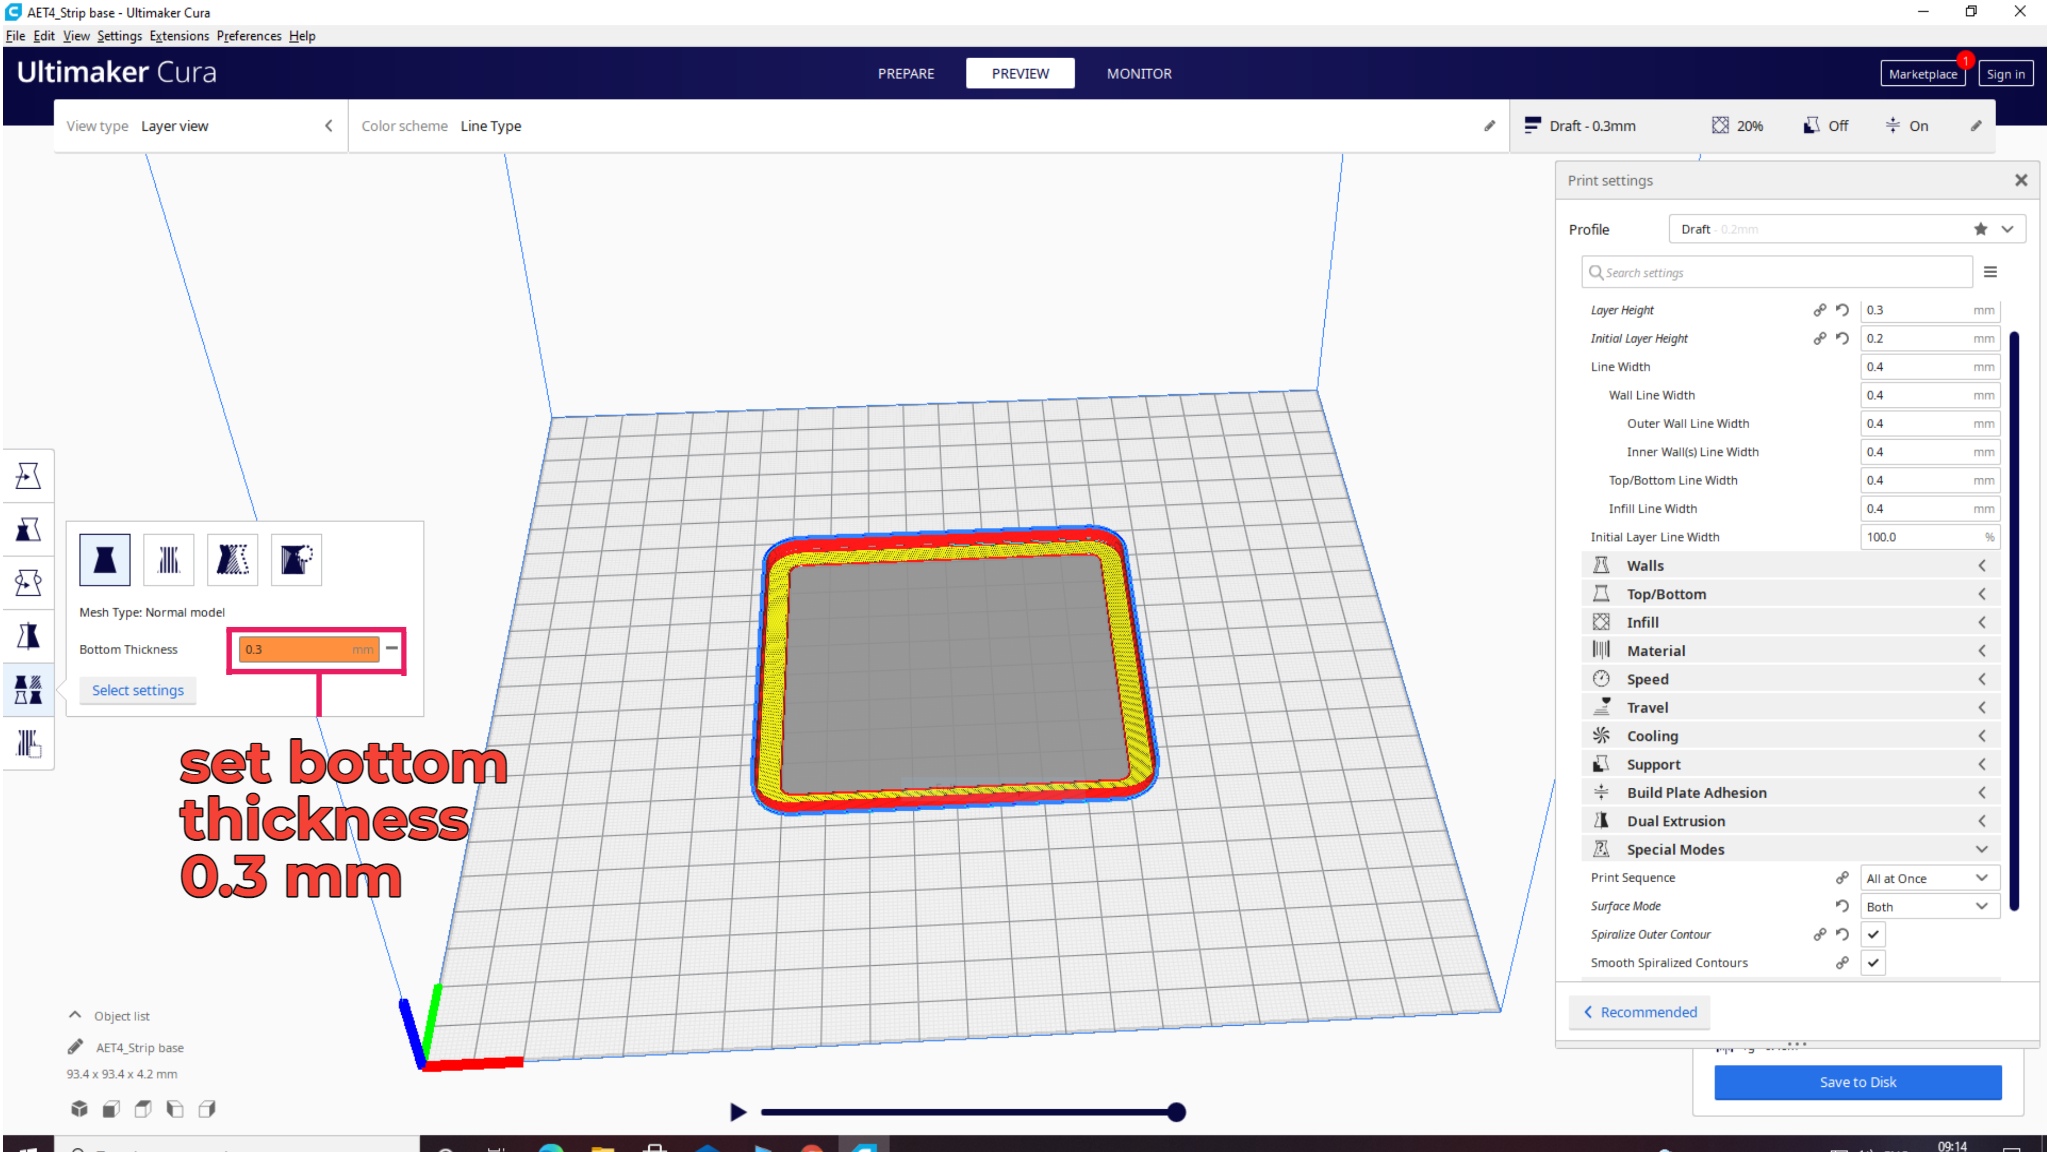This screenshot has height=1152, width=2048.
Task: Select the Move tool in left toolbar
Action: 28,475
